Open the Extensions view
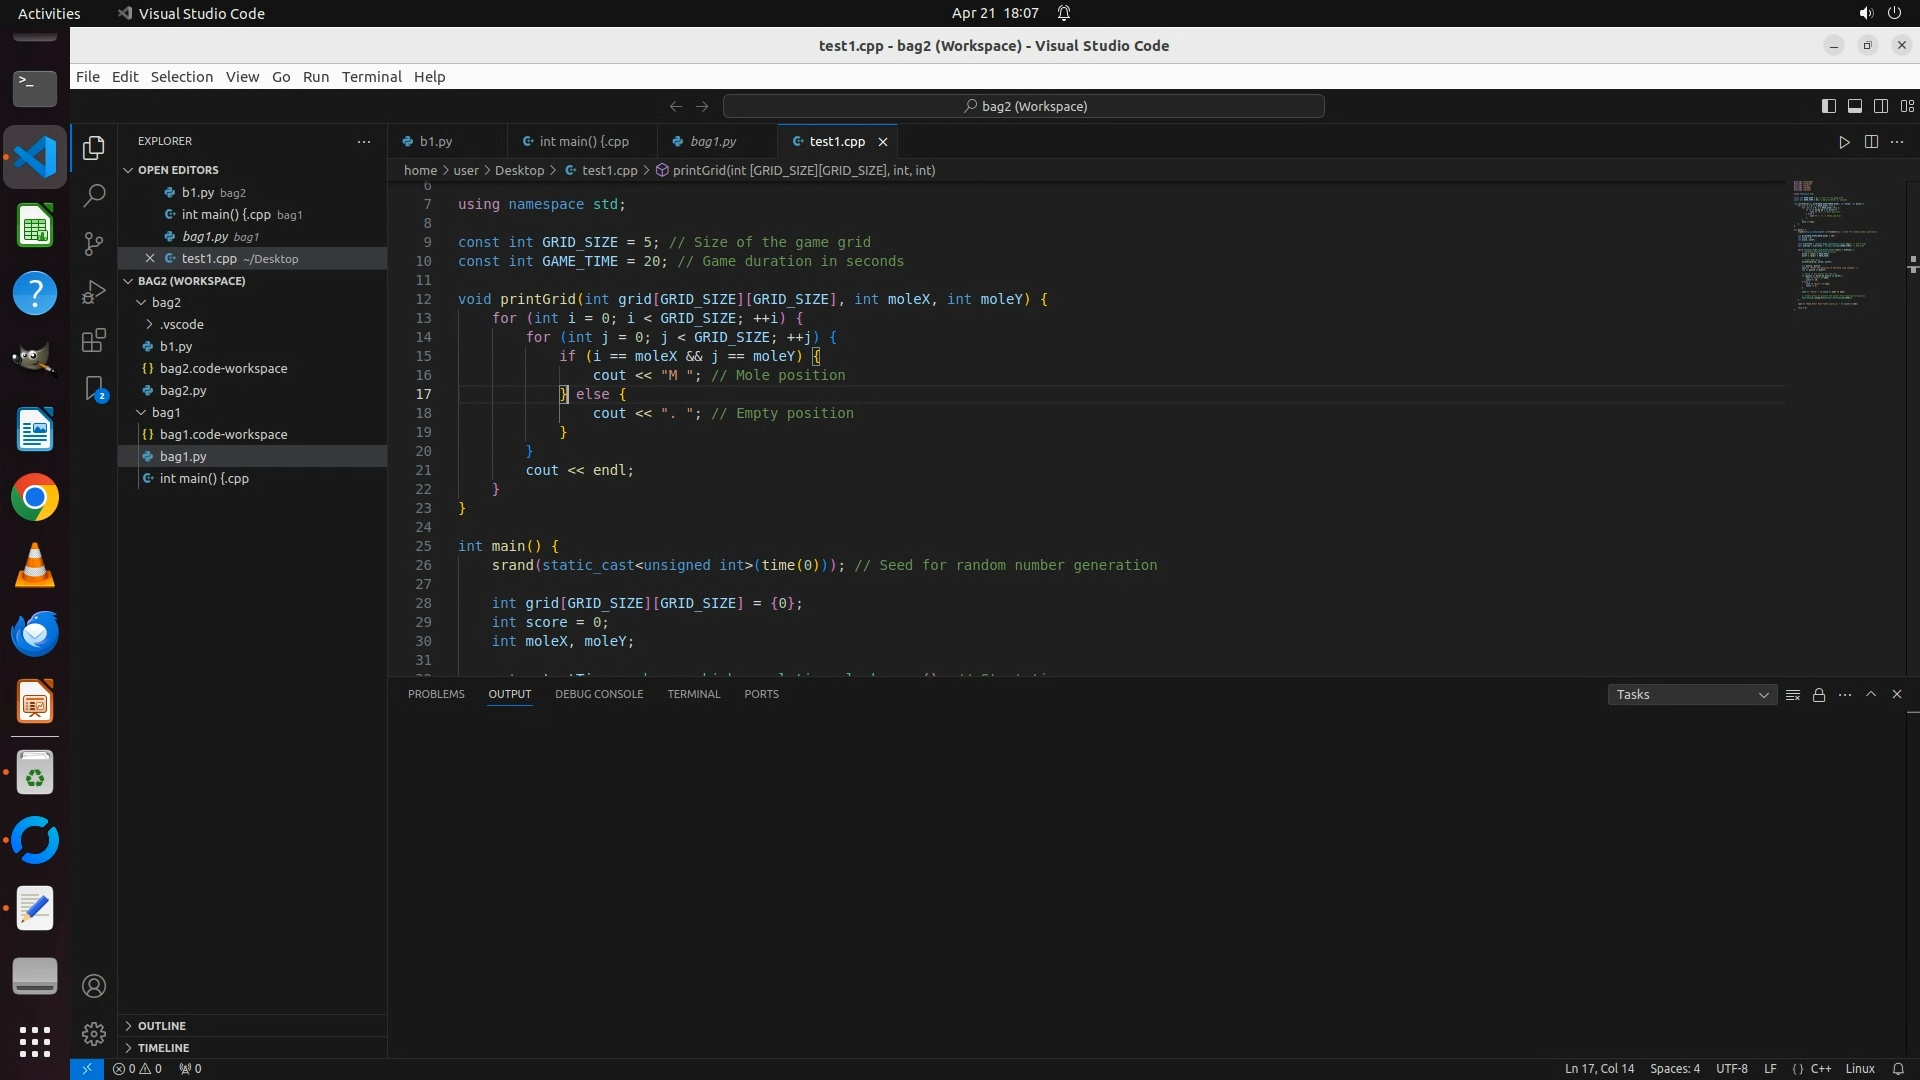The height and width of the screenshot is (1080, 1920). tap(94, 341)
